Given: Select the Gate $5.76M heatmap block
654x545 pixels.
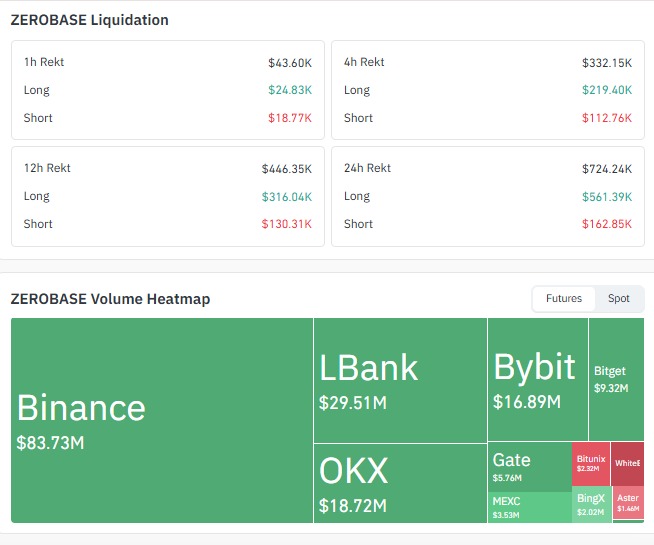Looking at the screenshot, I should (x=530, y=467).
